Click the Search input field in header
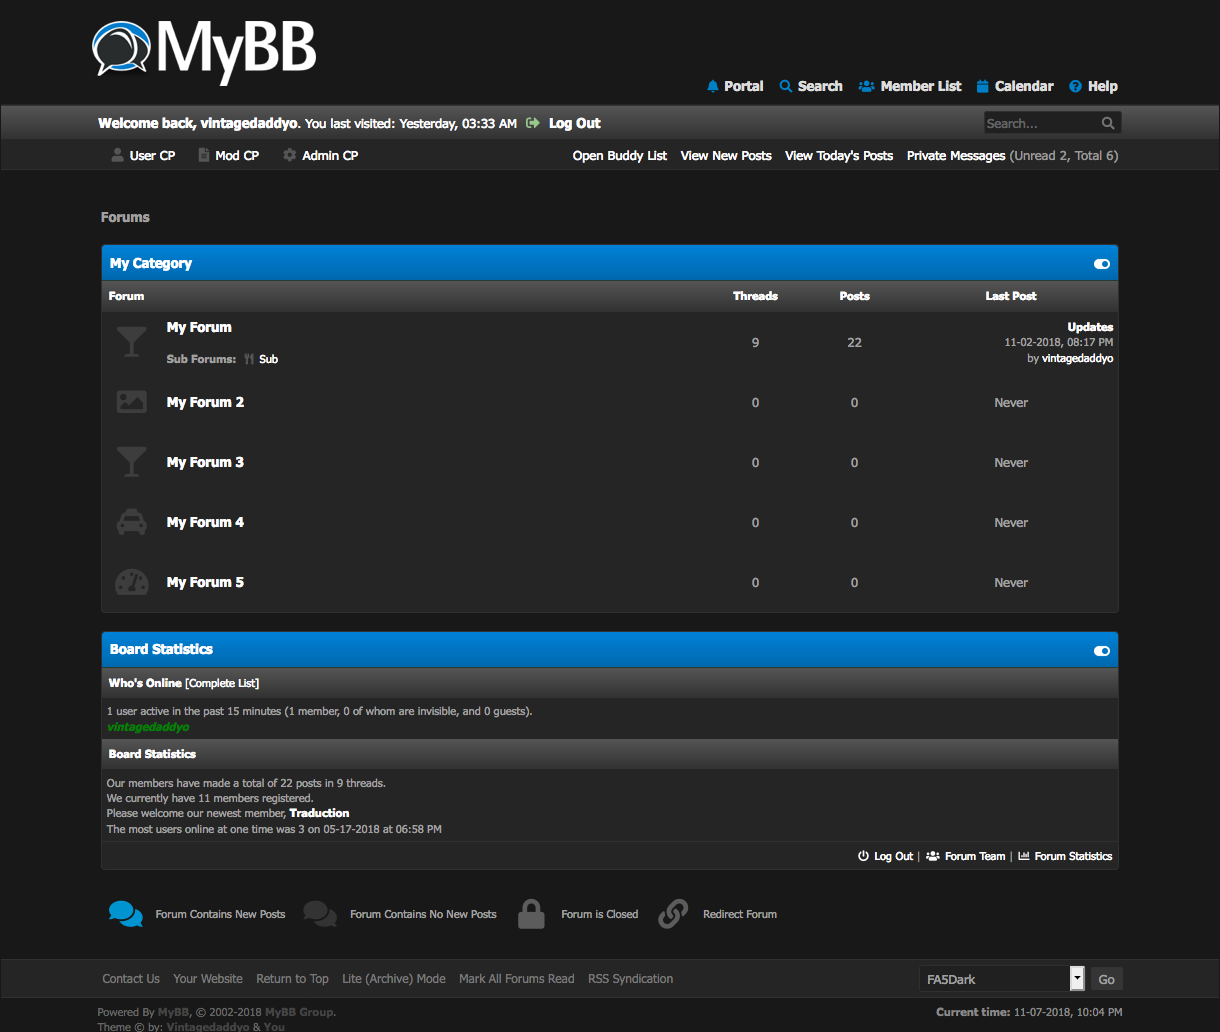The image size is (1220, 1032). (1040, 123)
